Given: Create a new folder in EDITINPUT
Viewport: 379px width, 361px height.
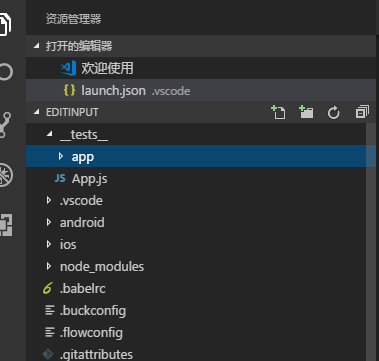Looking at the screenshot, I should pyautogui.click(x=306, y=112).
